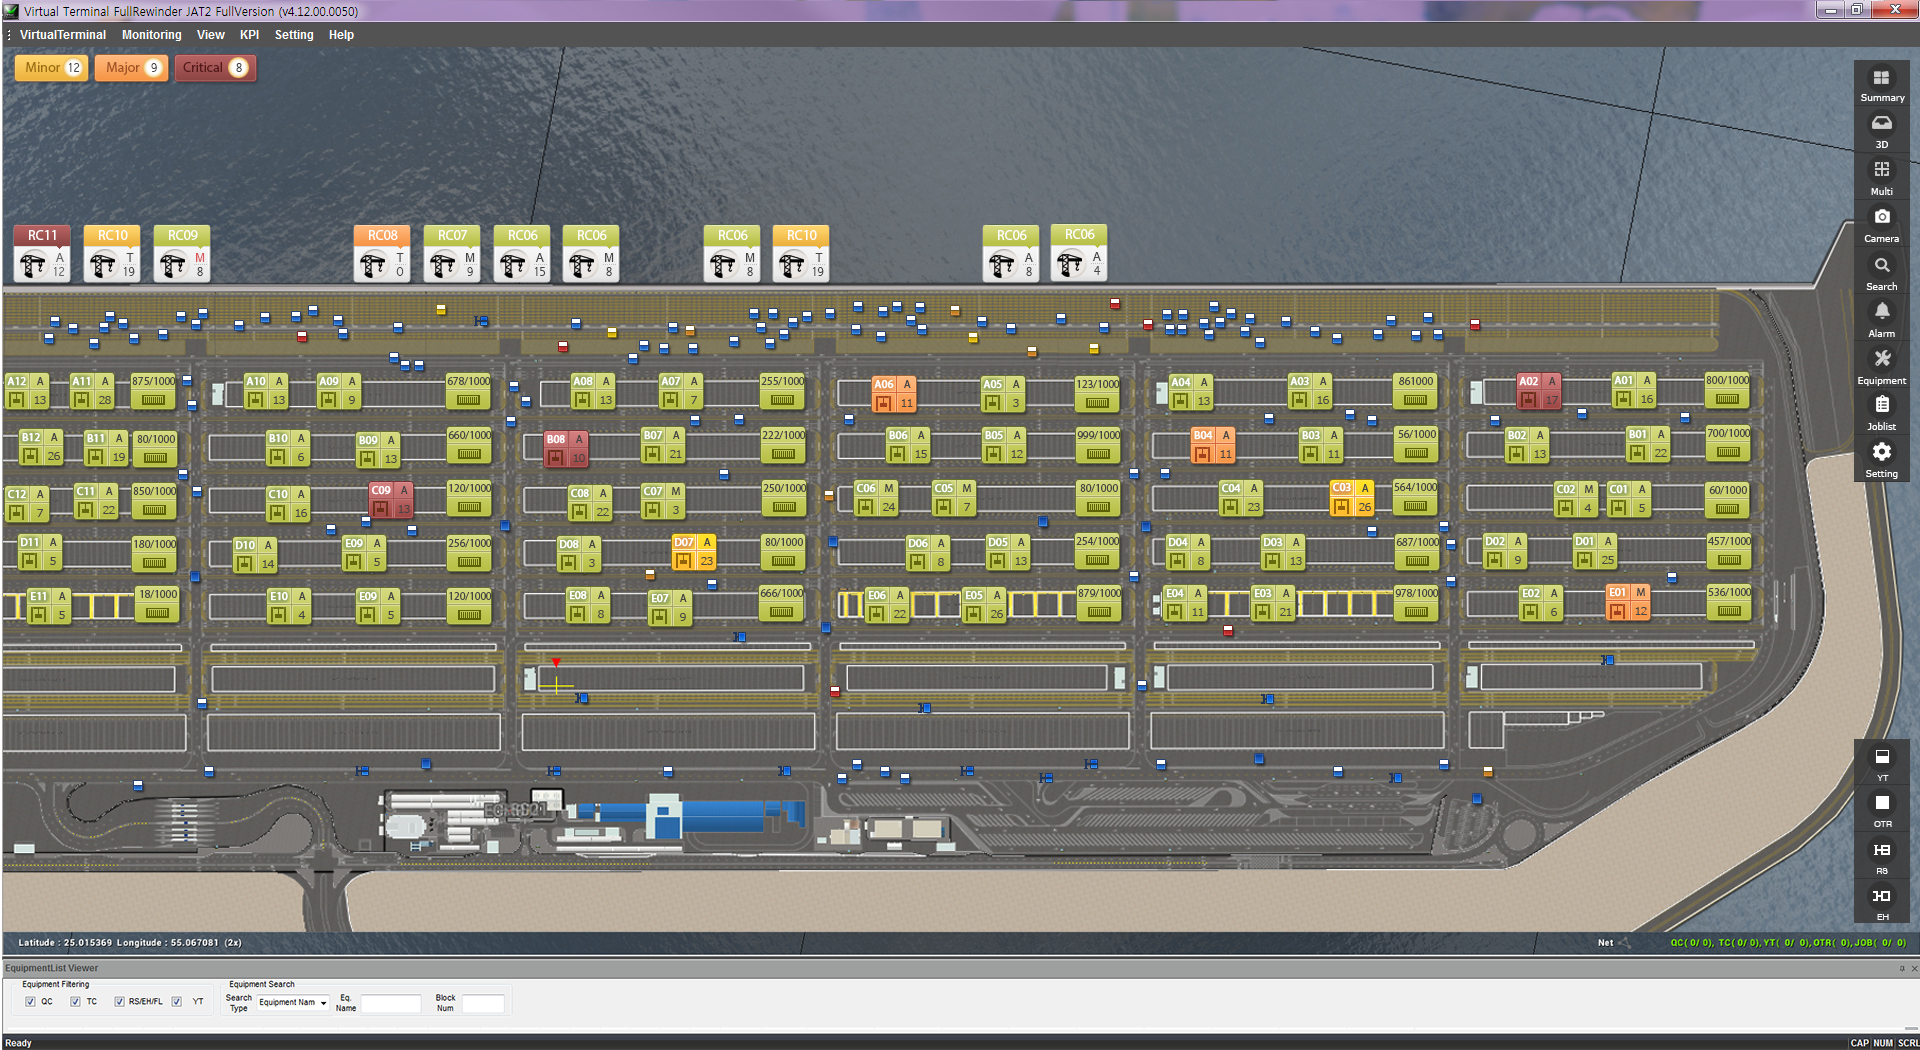The image size is (1920, 1050).
Task: Uncheck the QC equipment filter
Action: [x=30, y=1002]
